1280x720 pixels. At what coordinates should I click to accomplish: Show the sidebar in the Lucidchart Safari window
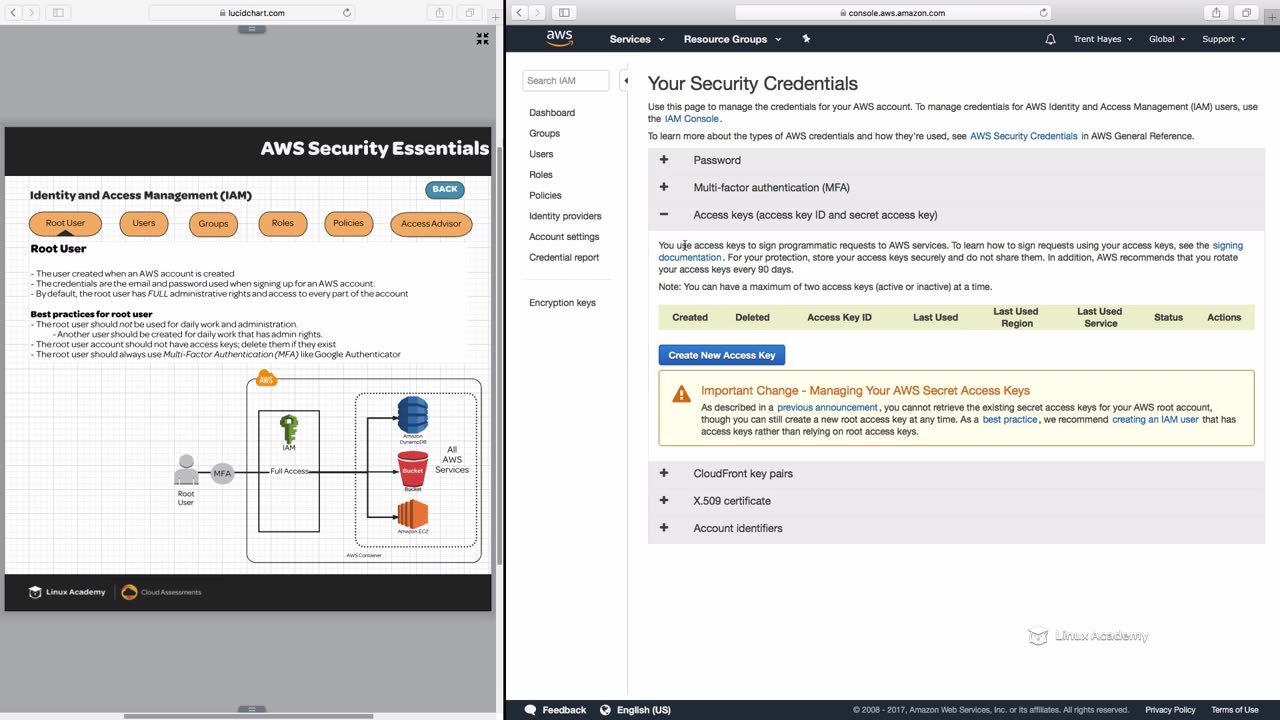click(58, 13)
